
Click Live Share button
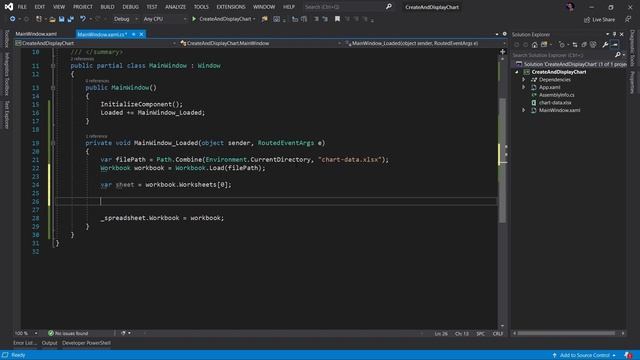coord(599,19)
